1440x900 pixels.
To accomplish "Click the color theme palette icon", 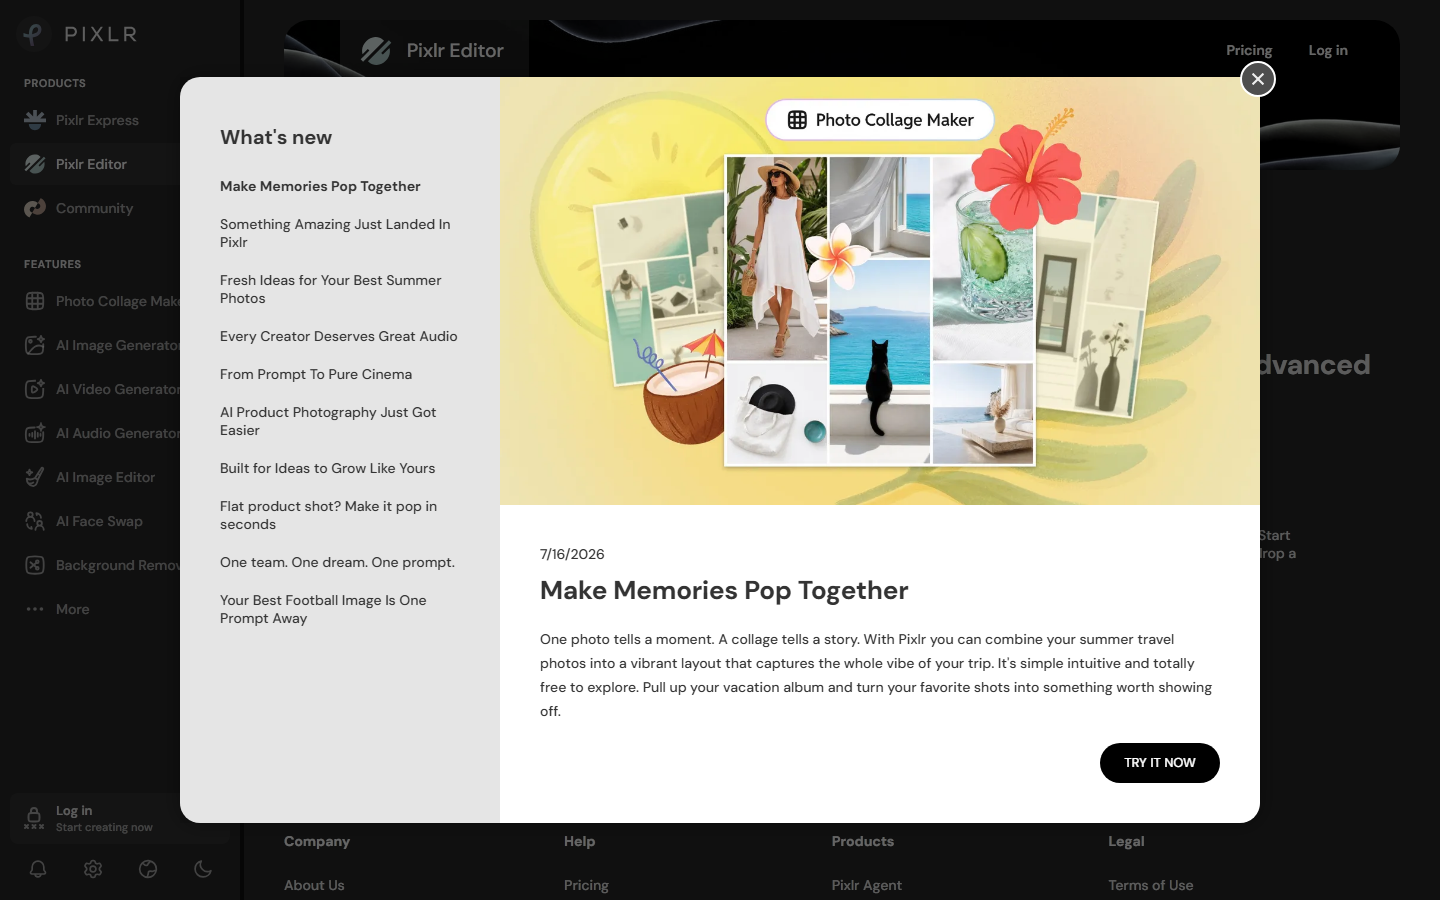I will pos(148,869).
